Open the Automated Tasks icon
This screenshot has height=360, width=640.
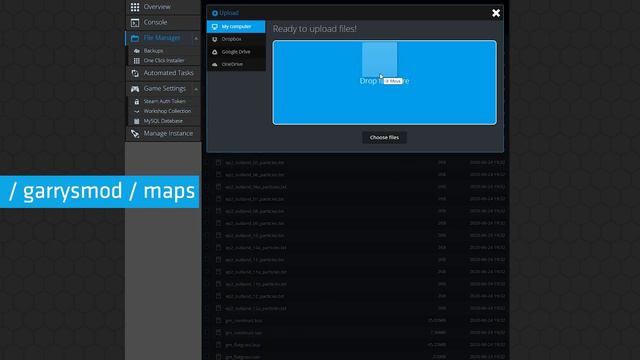(135, 73)
